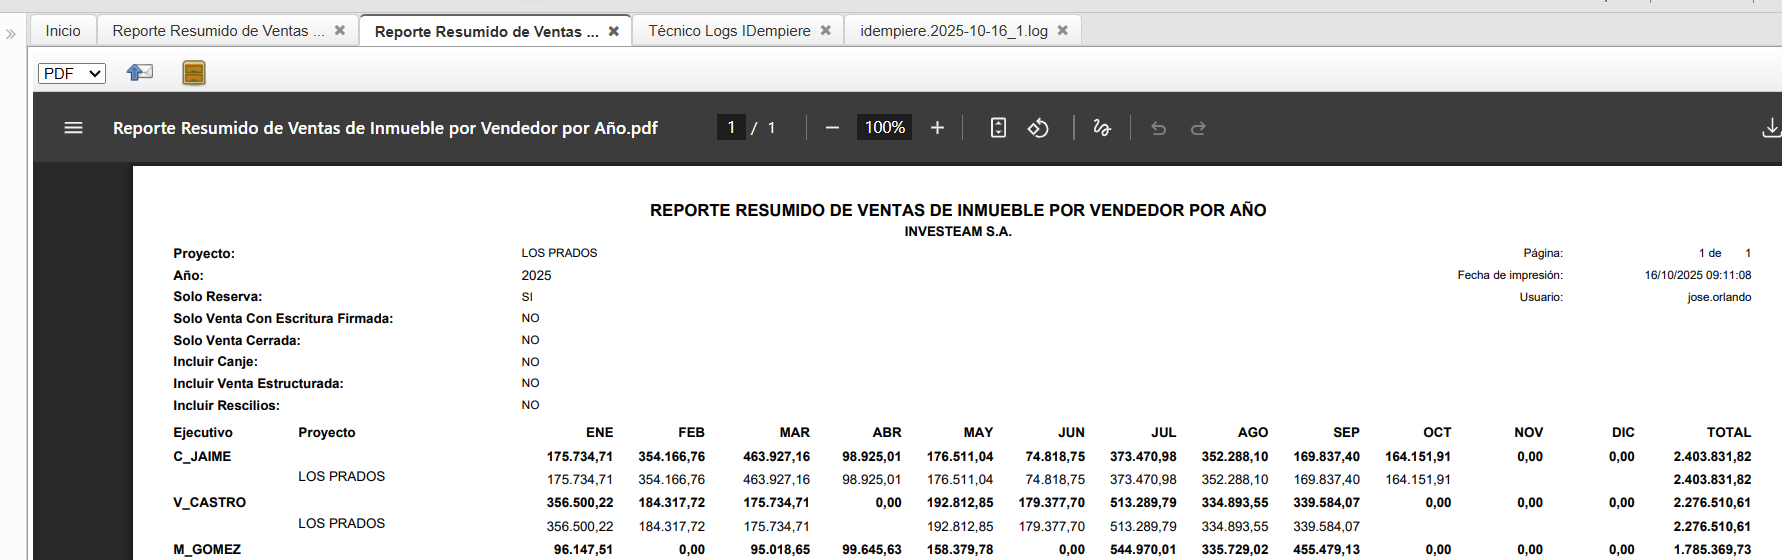
Task: Click the 100% zoom level field
Action: pyautogui.click(x=884, y=128)
